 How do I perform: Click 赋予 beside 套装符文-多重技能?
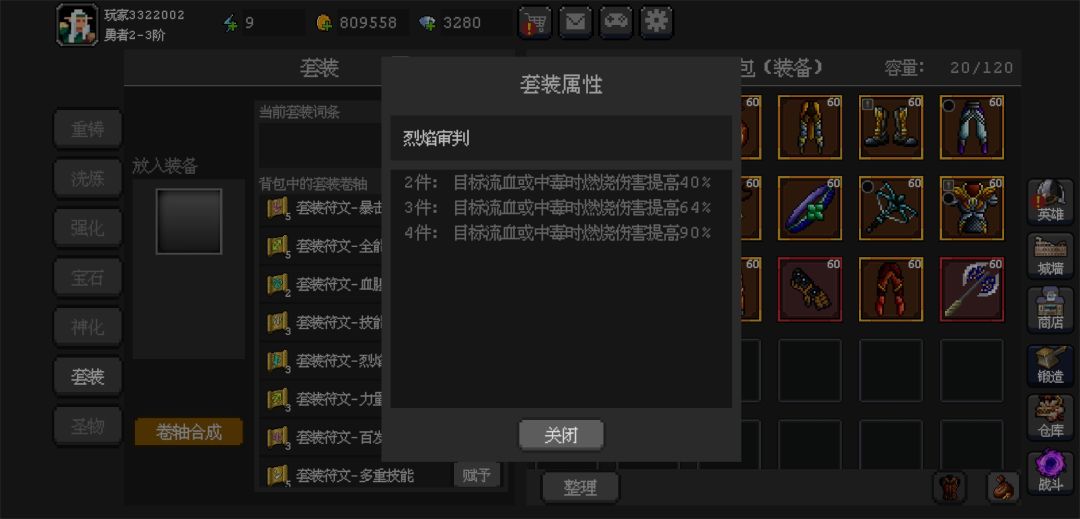(477, 475)
